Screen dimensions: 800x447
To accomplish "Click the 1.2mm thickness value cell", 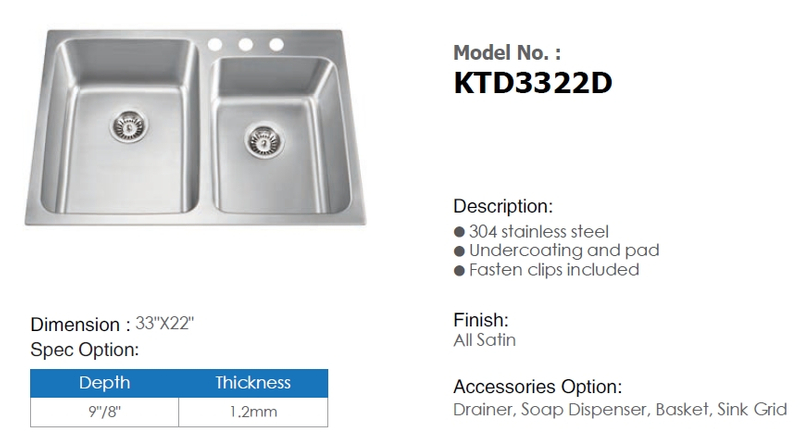I will tap(253, 412).
